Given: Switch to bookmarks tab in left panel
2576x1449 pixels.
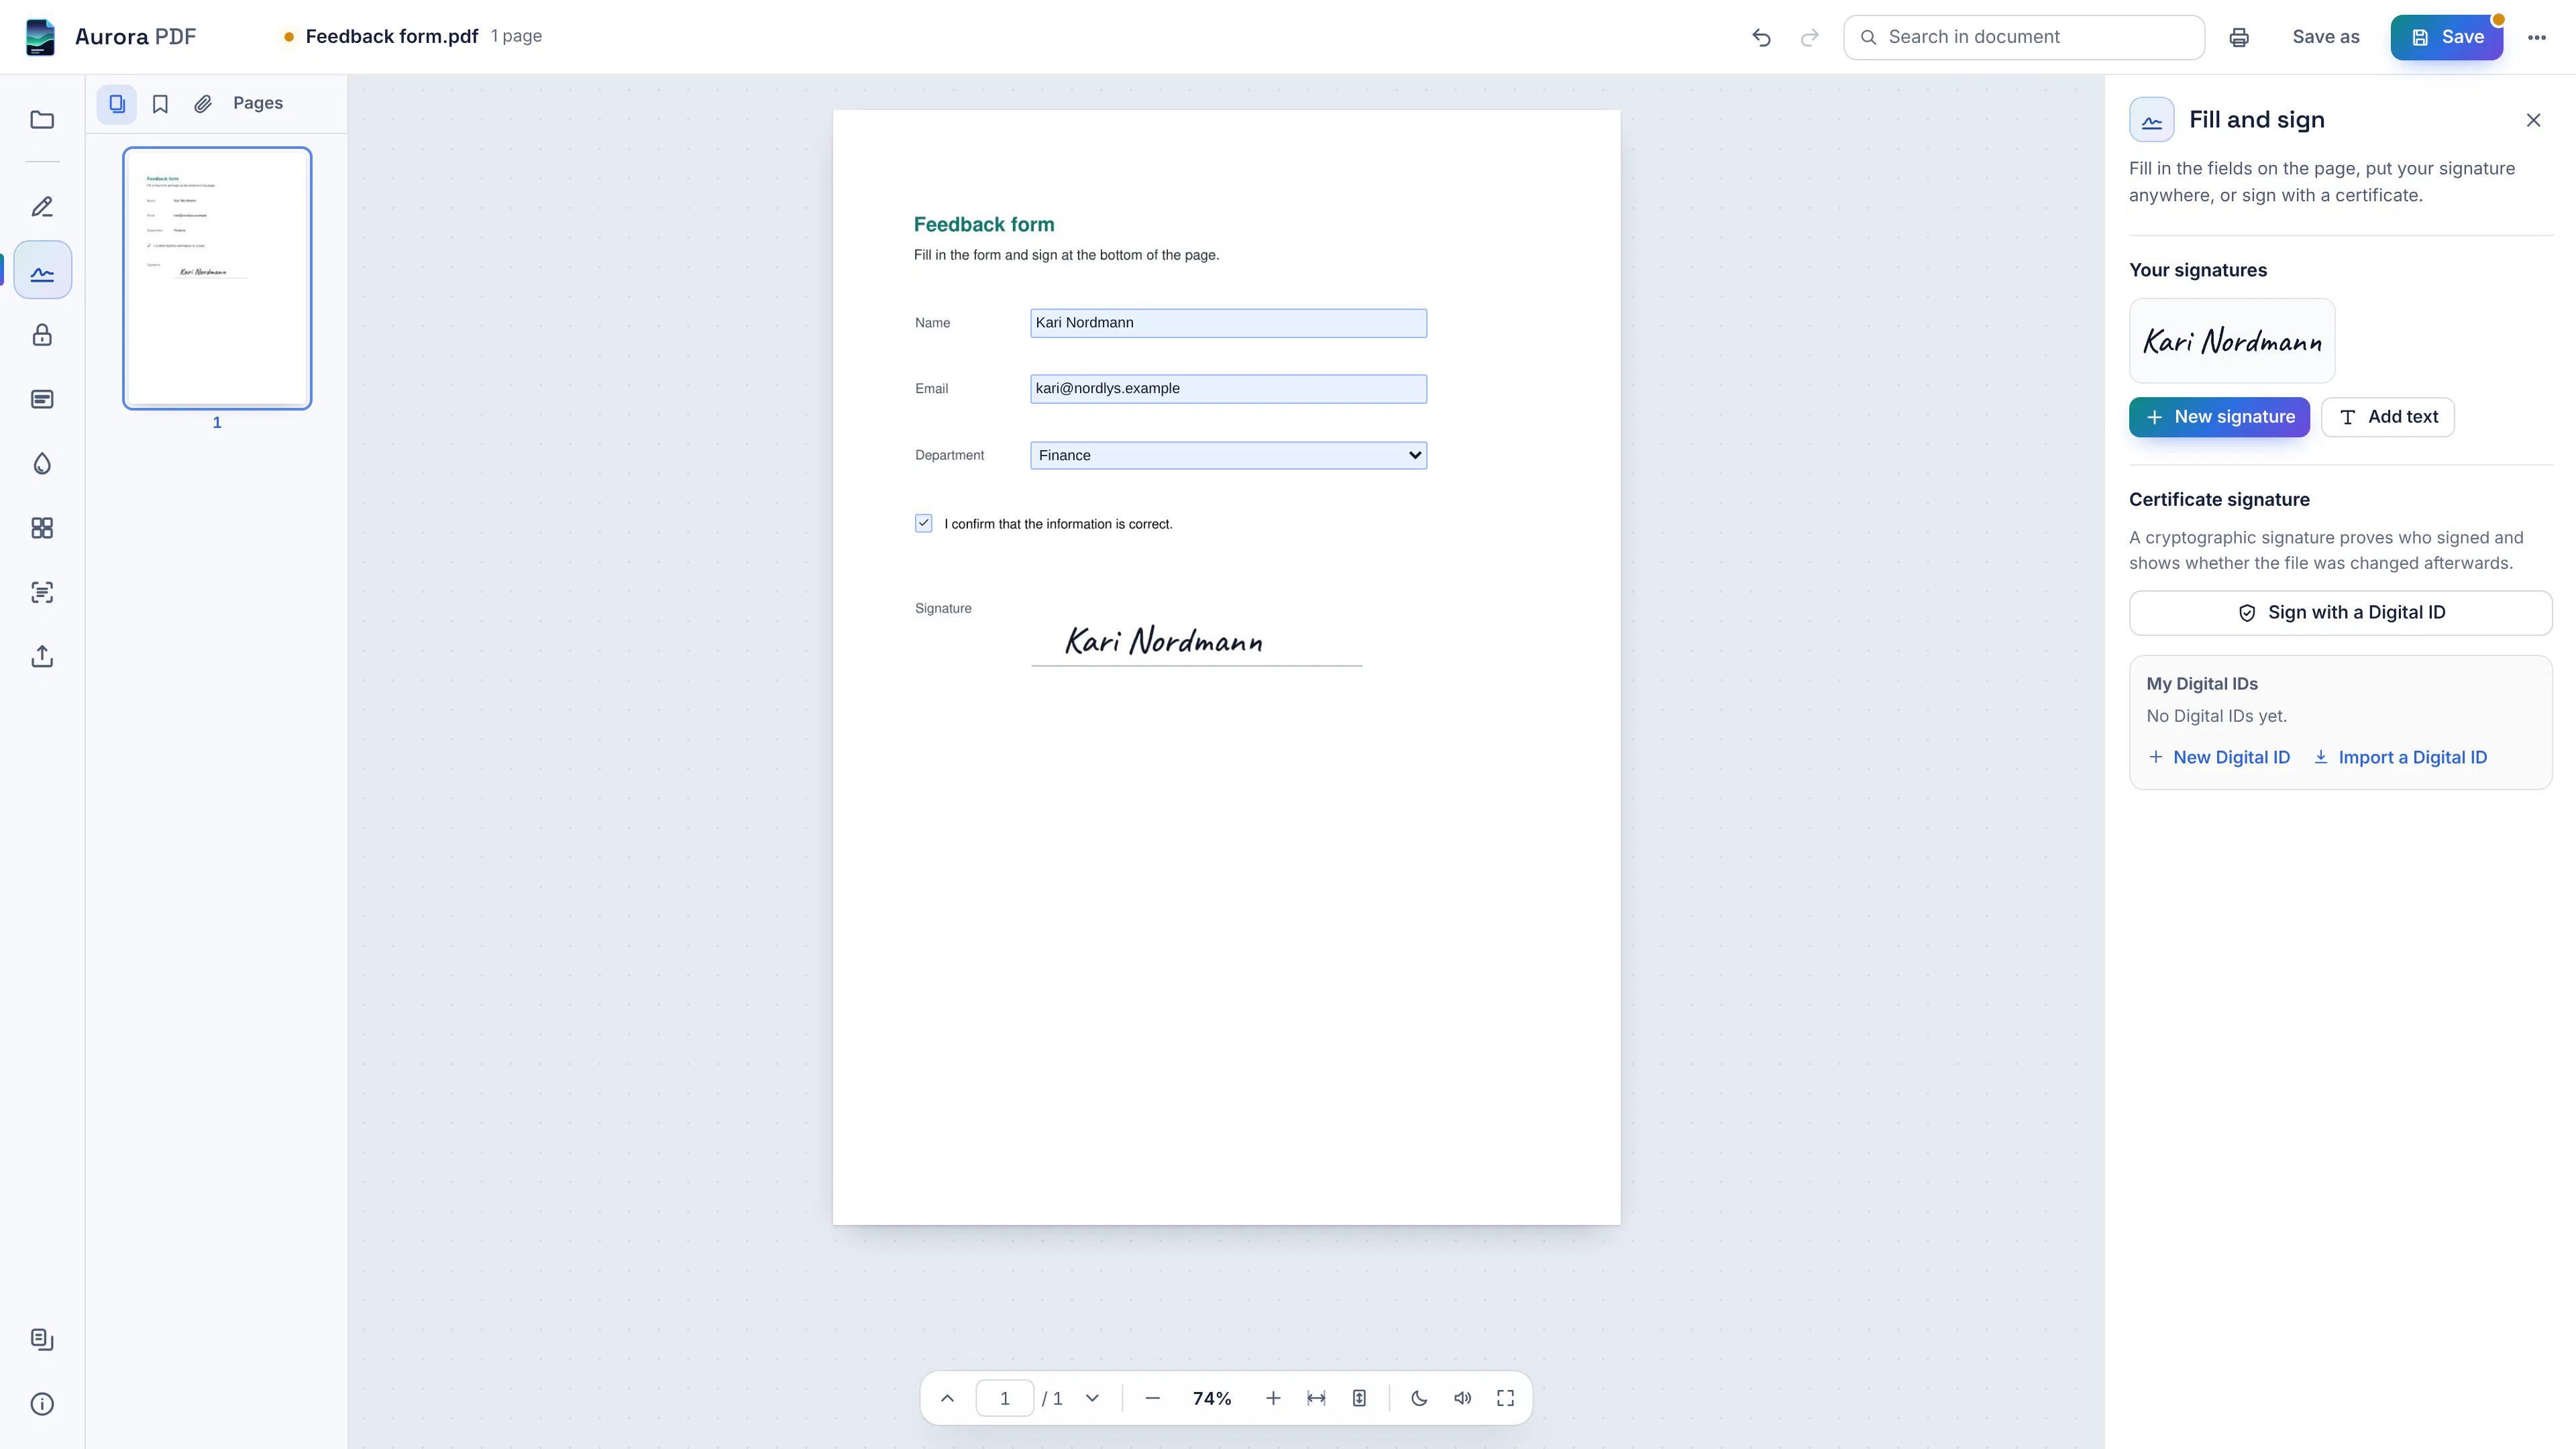Looking at the screenshot, I should tap(160, 103).
